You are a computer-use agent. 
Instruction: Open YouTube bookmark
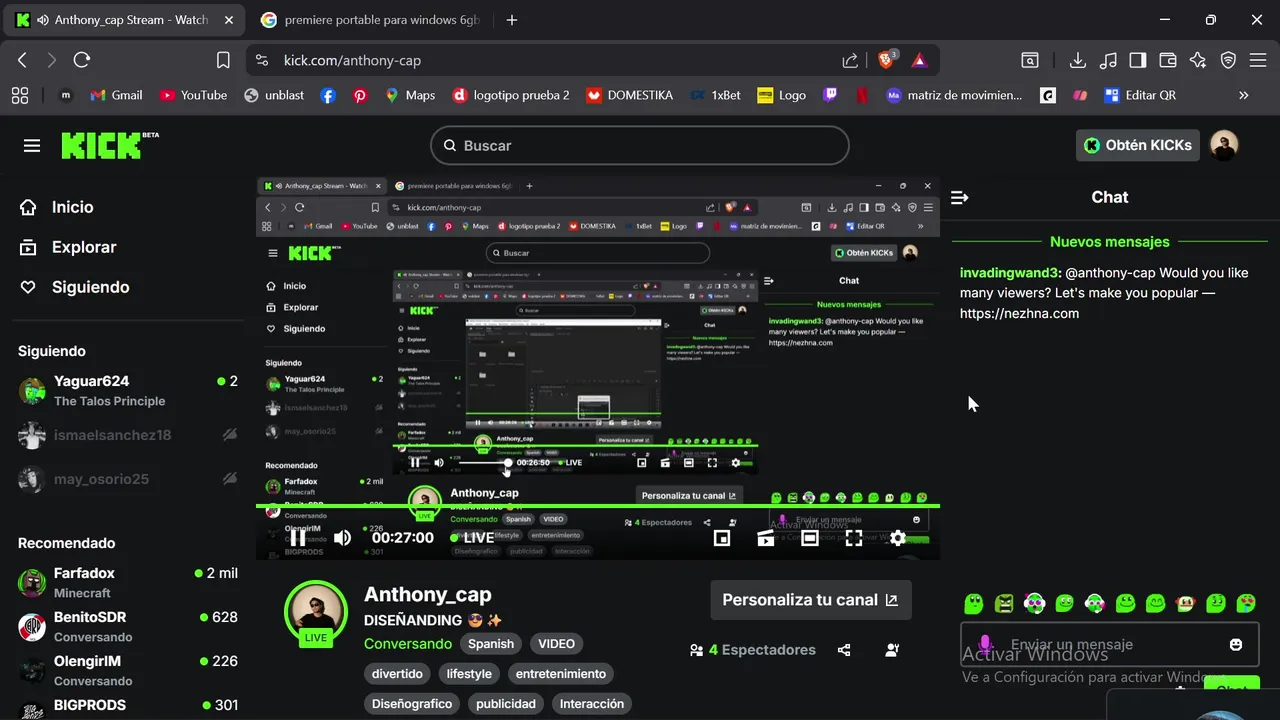[193, 95]
